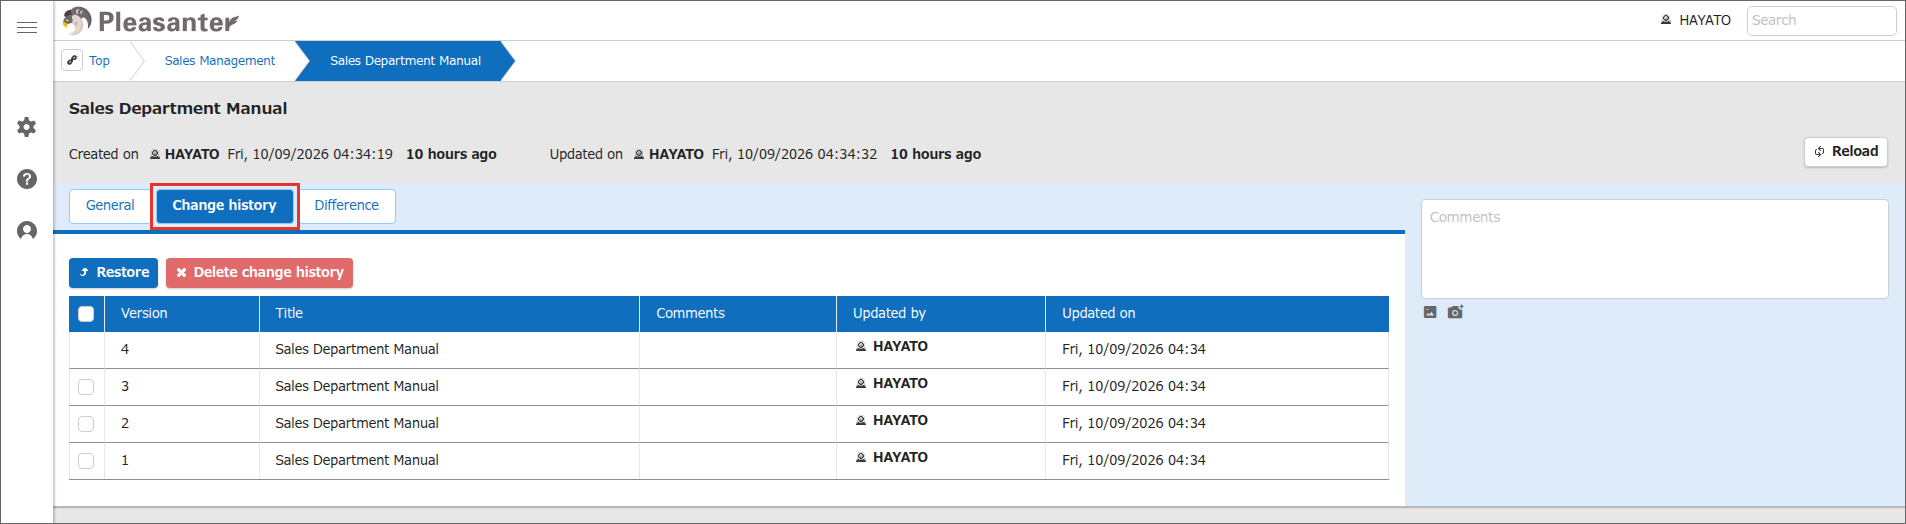Viewport: 1906px width, 524px height.
Task: Open Sales Department Manual breadcrumb
Action: (405, 60)
